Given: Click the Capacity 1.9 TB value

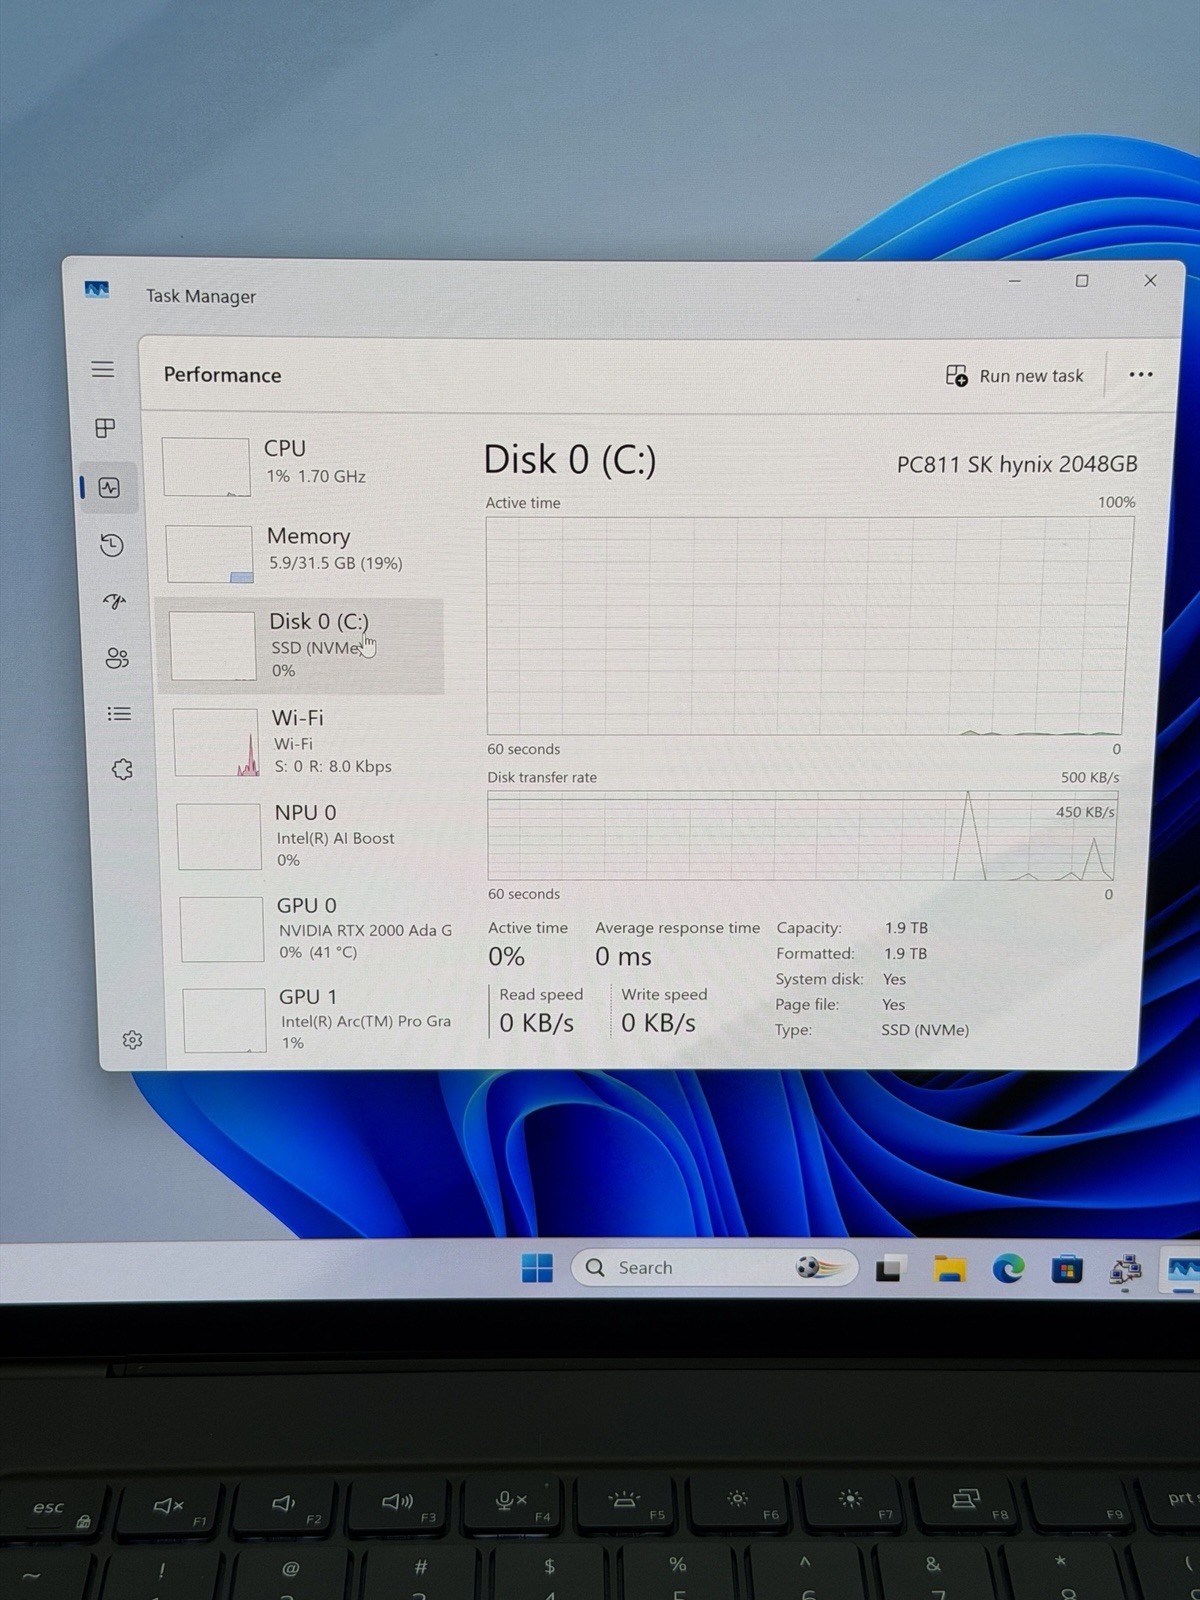Looking at the screenshot, I should pos(906,928).
